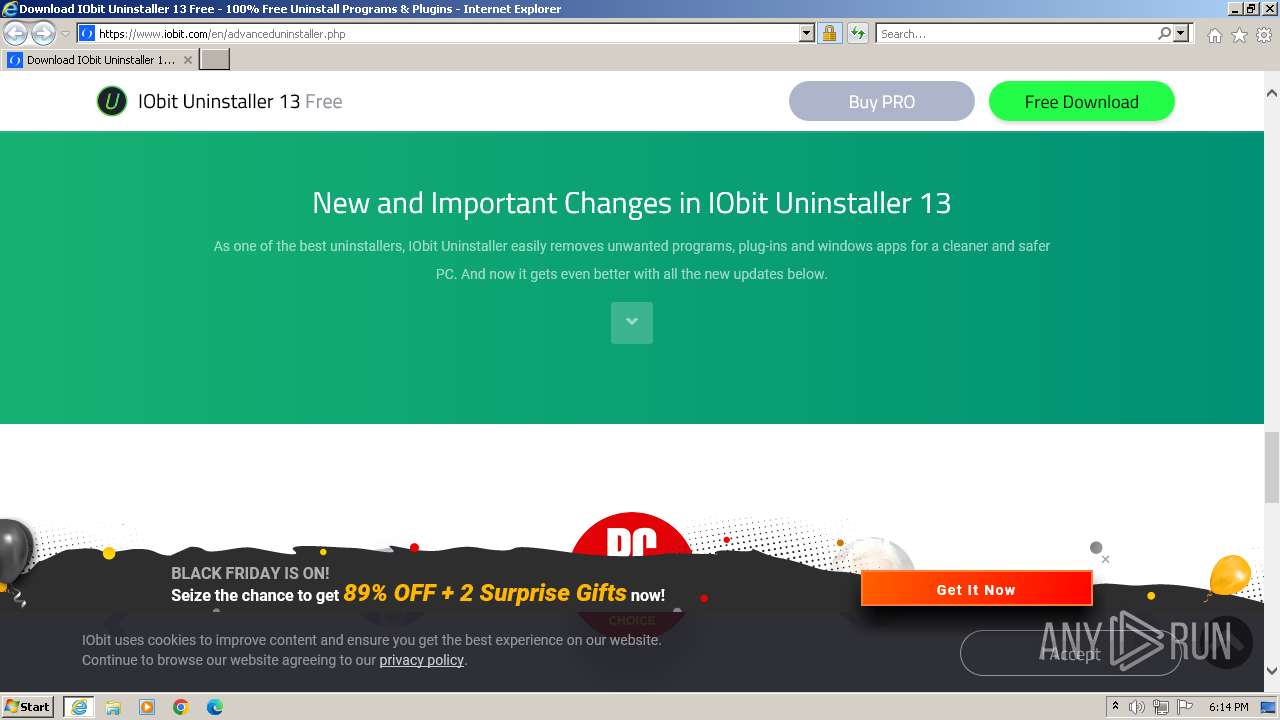The height and width of the screenshot is (720, 1280).
Task: Close the Black Friday banner
Action: point(1105,559)
